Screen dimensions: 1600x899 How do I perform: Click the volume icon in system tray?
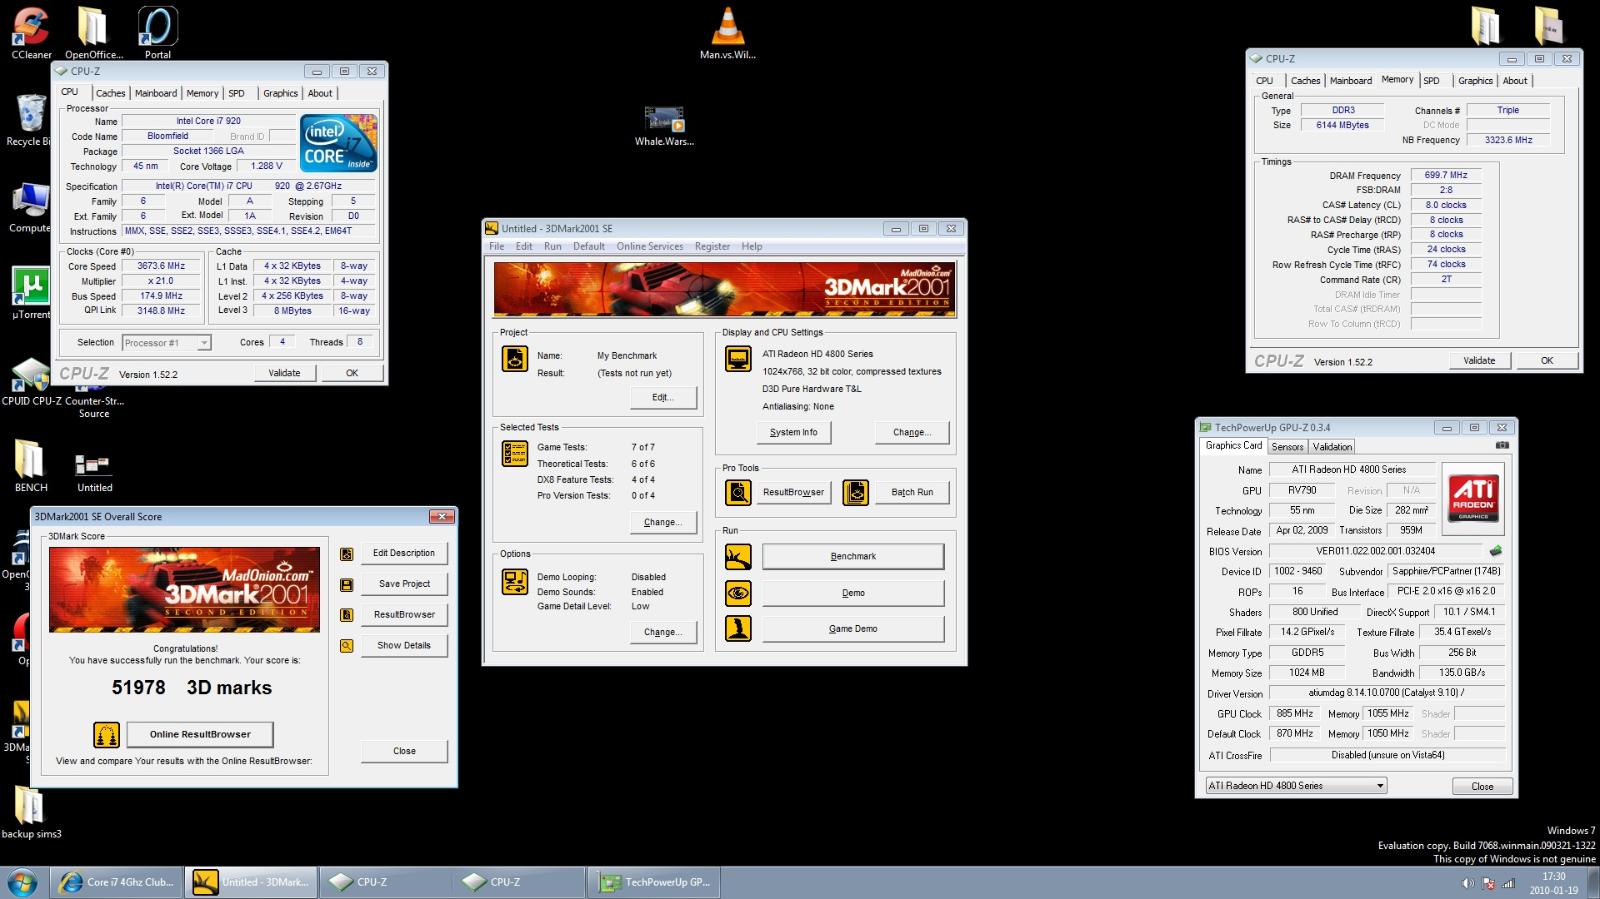coord(1467,883)
